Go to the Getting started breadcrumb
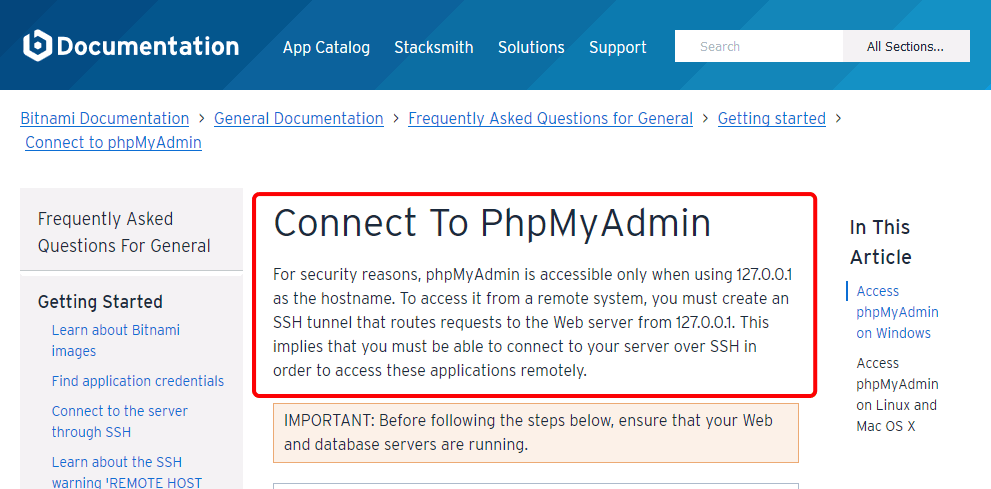The image size is (991, 489). pos(772,119)
